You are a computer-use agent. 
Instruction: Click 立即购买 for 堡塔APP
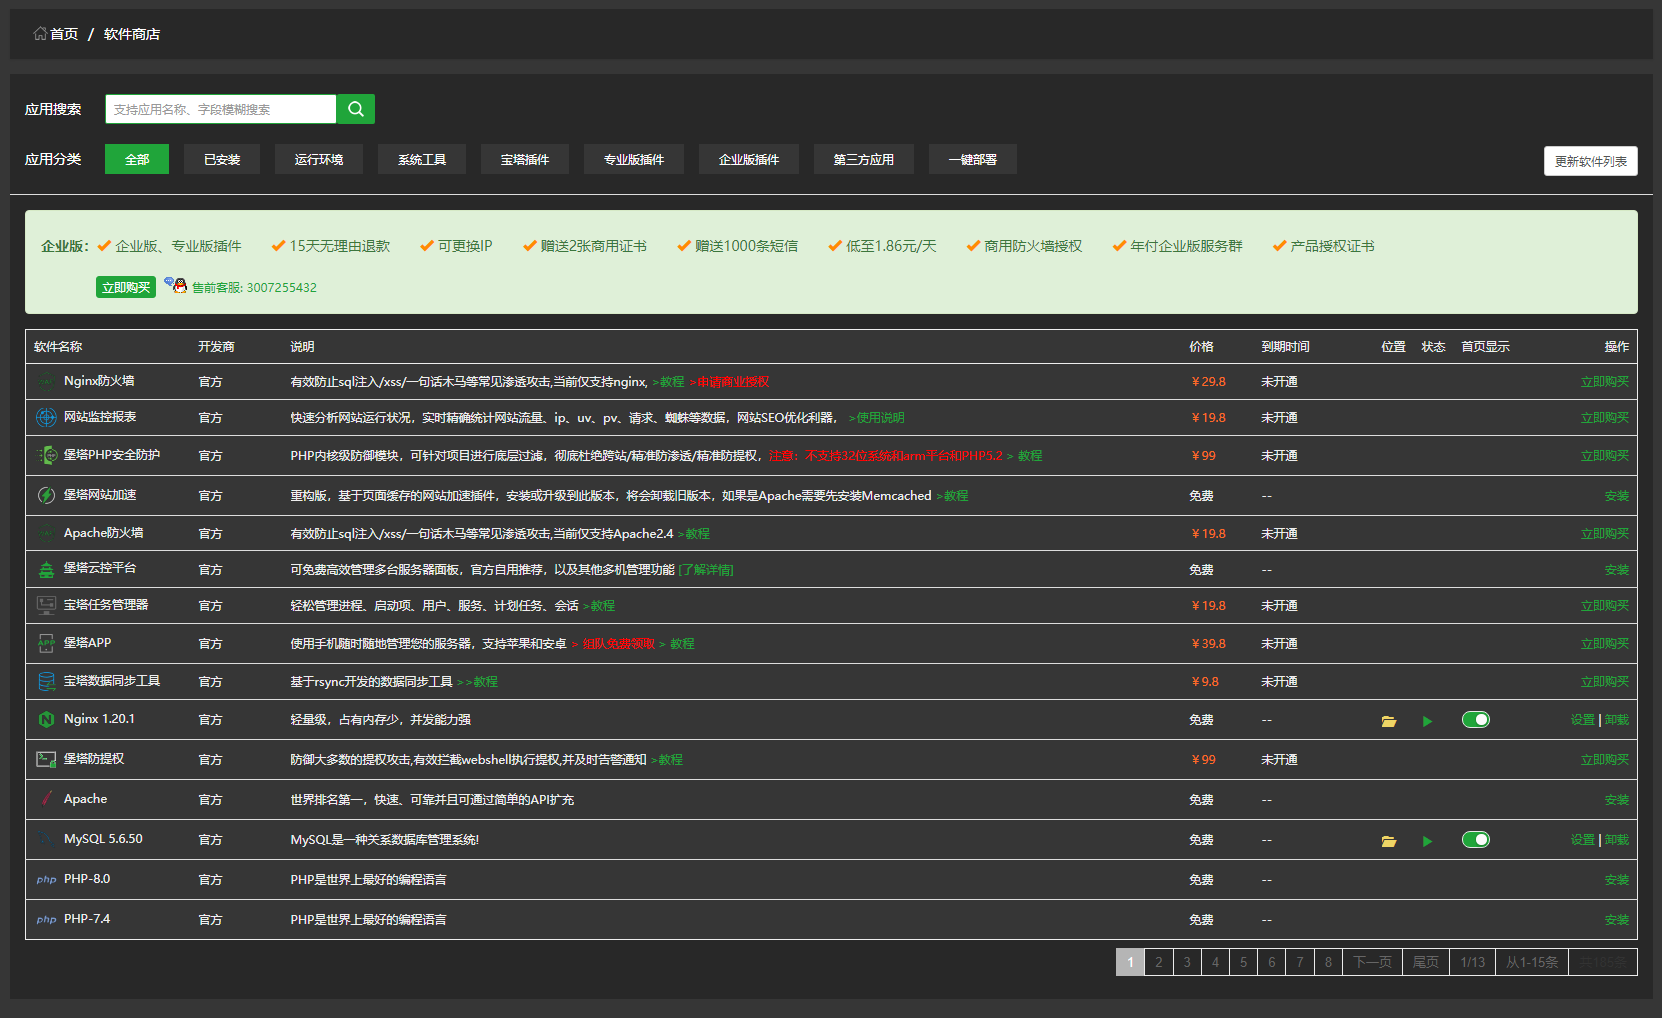pos(1605,643)
